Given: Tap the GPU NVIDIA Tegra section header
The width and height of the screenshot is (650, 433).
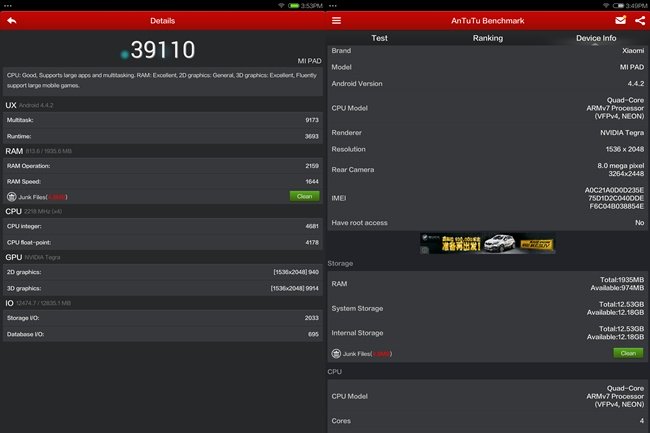Looking at the screenshot, I should [x=33, y=257].
